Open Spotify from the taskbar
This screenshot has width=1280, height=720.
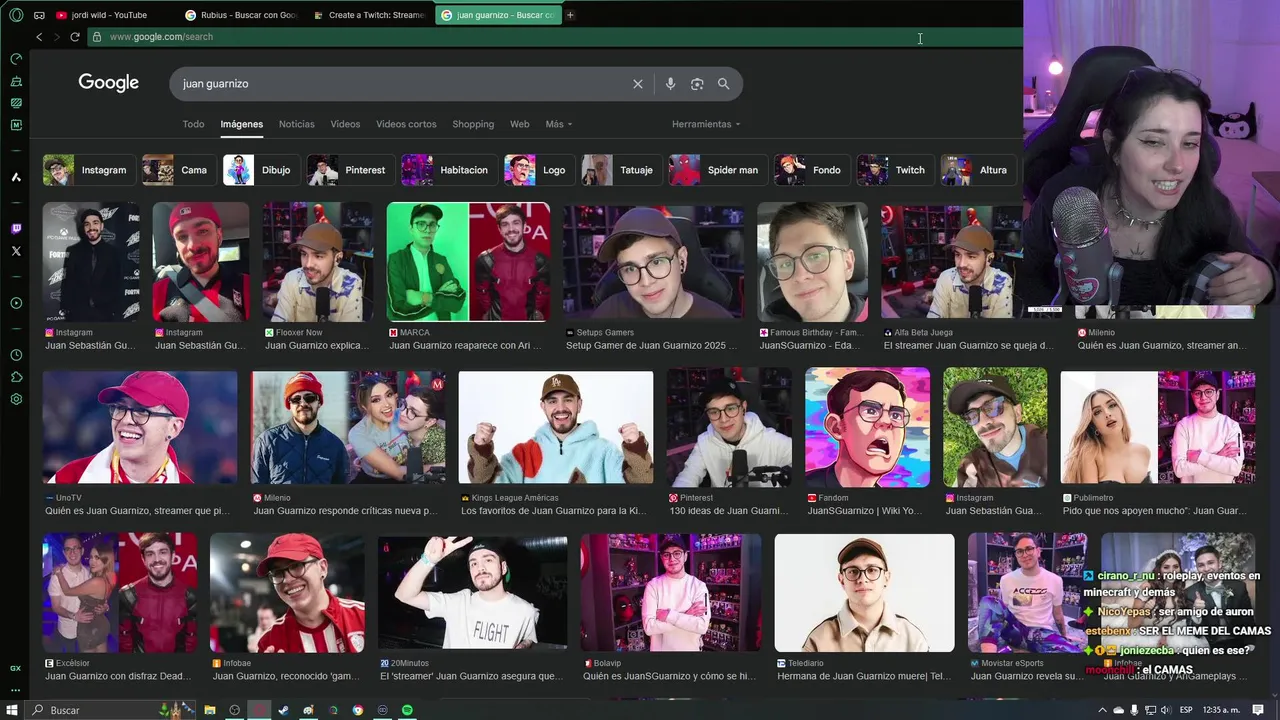[x=407, y=710]
